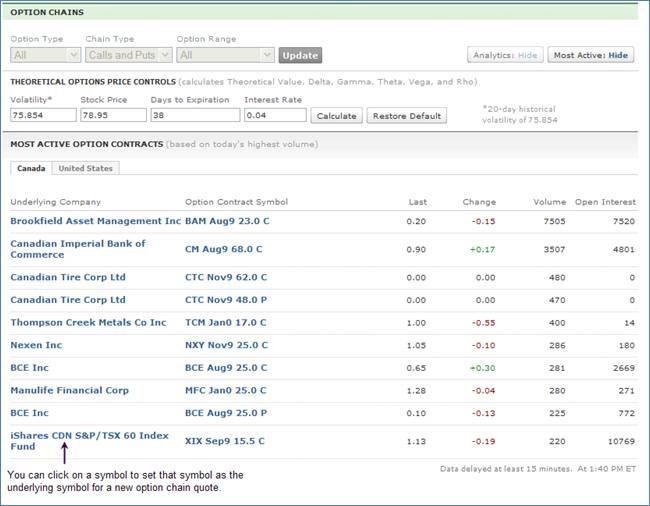Viewport: 650px width, 506px height.
Task: Click the Interest Rate input field
Action: pos(275,115)
